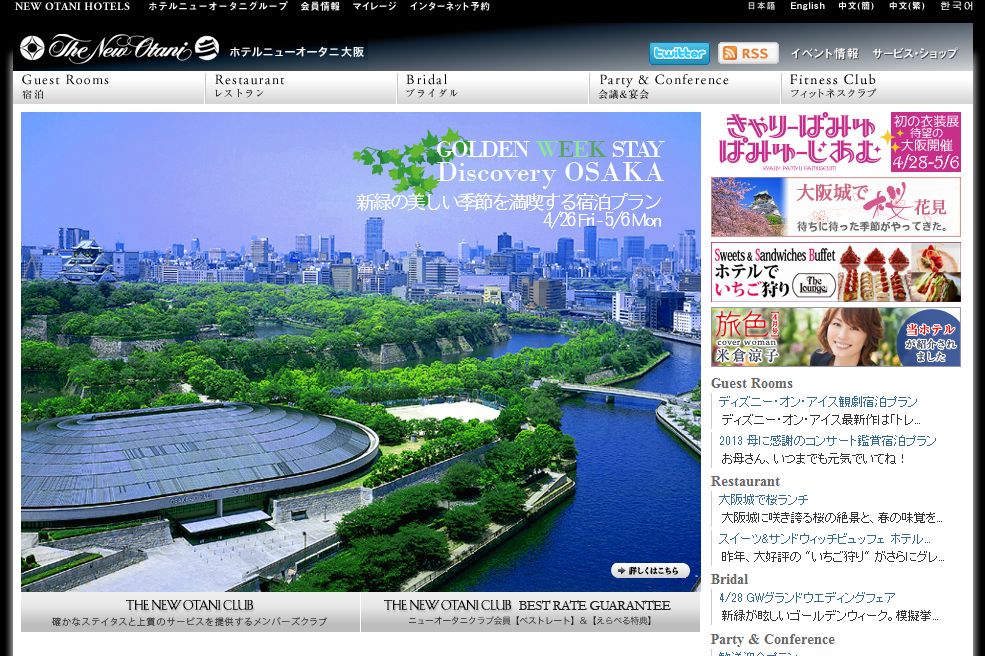The image size is (985, 656).
Task: Open マイレージ link
Action: pos(374,6)
